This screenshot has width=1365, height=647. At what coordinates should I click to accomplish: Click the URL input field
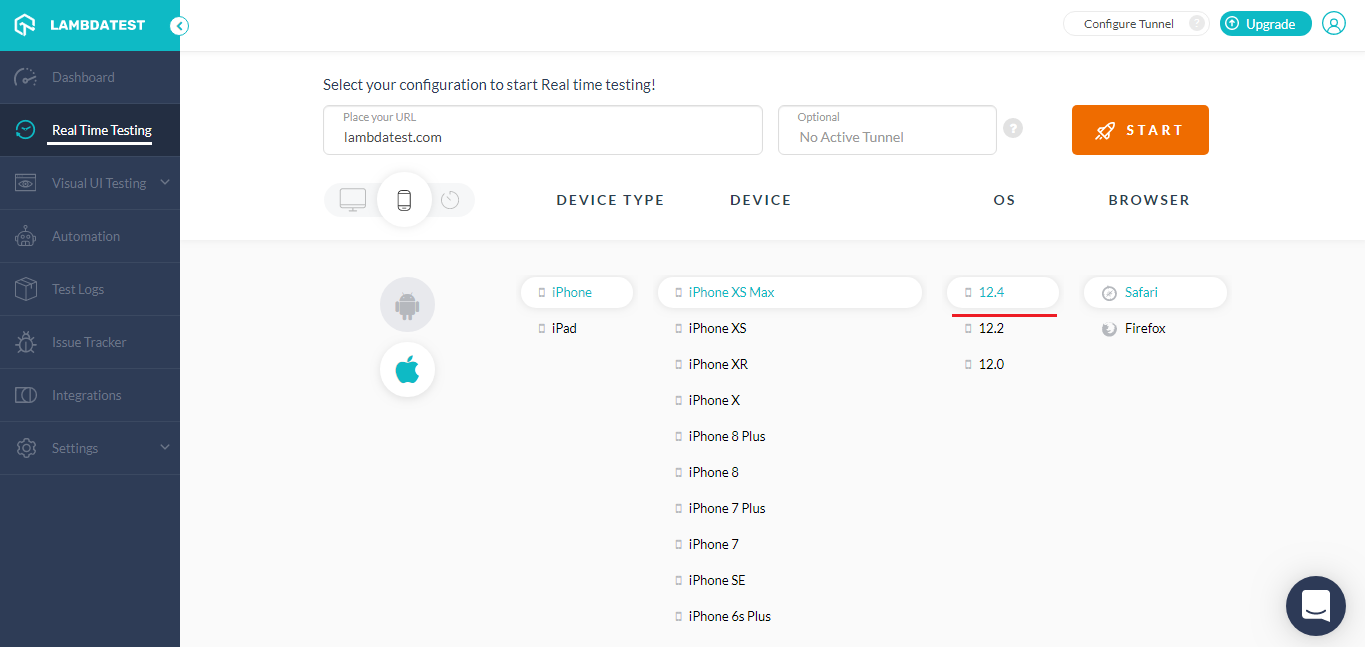[x=542, y=137]
